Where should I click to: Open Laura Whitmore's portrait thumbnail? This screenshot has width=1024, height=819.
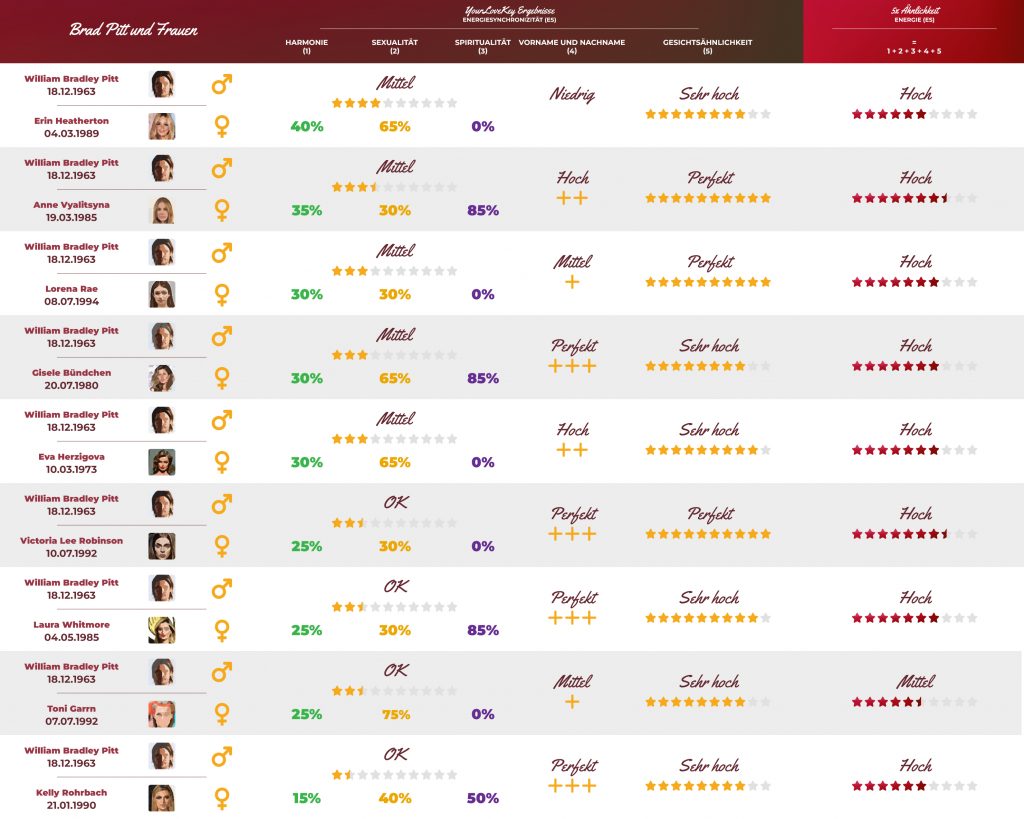pyautogui.click(x=162, y=630)
